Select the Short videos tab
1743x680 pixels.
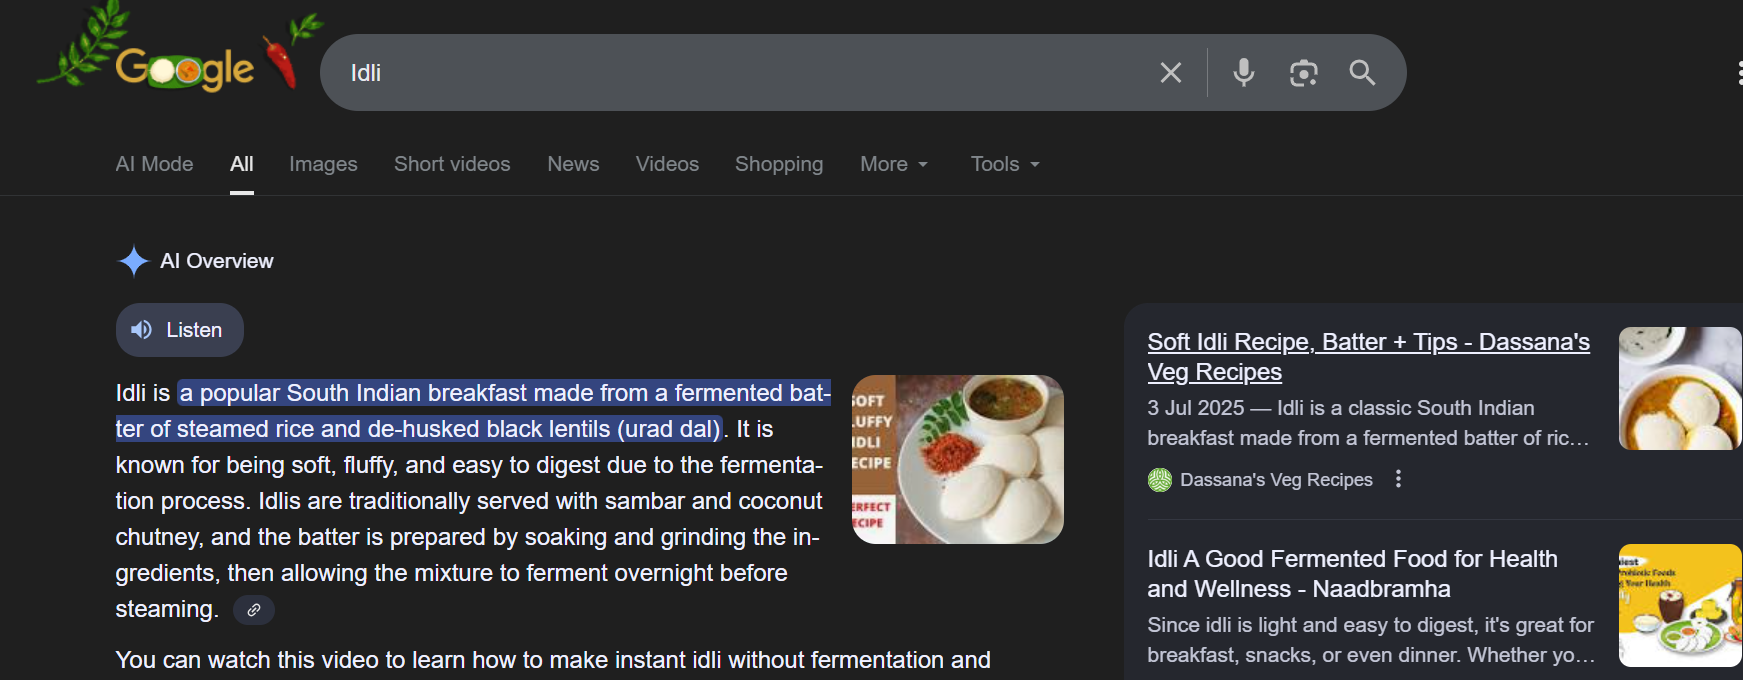(452, 164)
